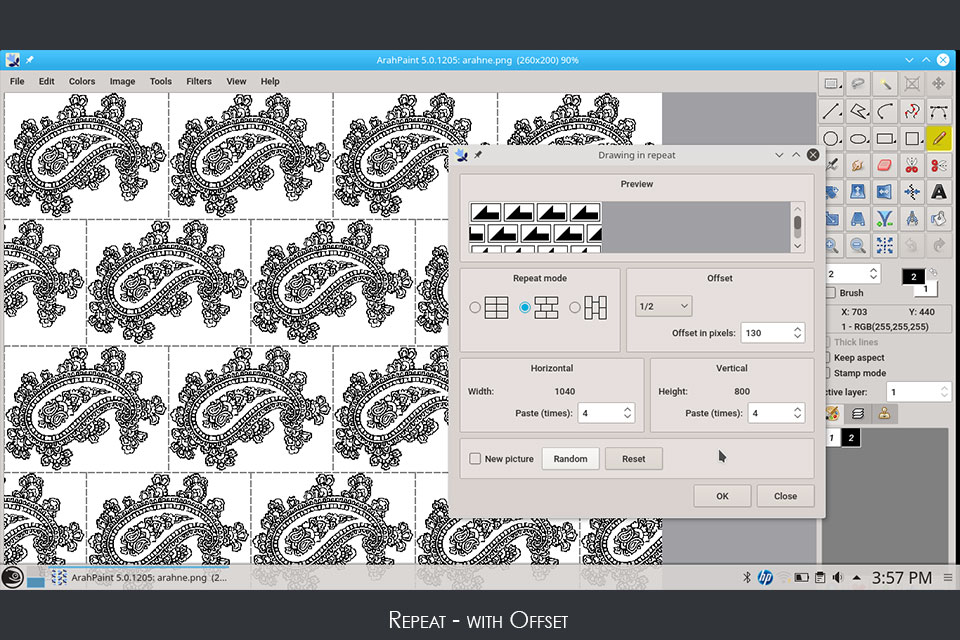960x640 pixels.
Task: Enable the New picture checkbox
Action: pyautogui.click(x=475, y=459)
